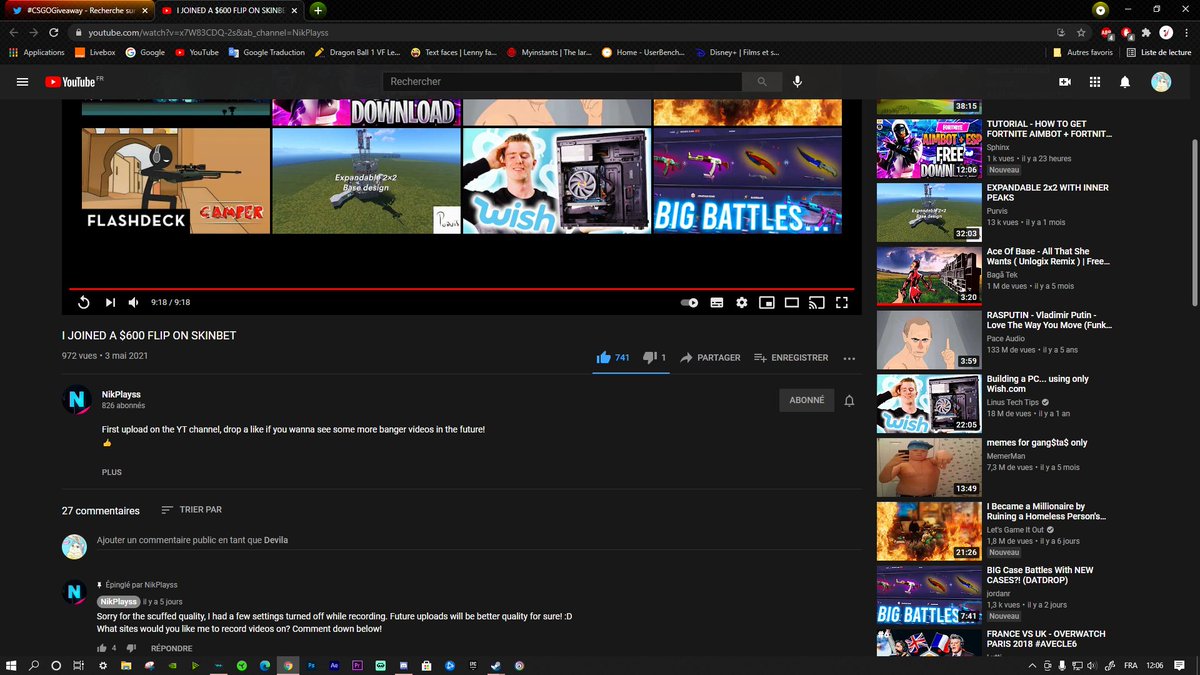Screen dimensions: 1200x675
Task: Expand the Autres favoris folder
Action: pyautogui.click(x=1082, y=52)
